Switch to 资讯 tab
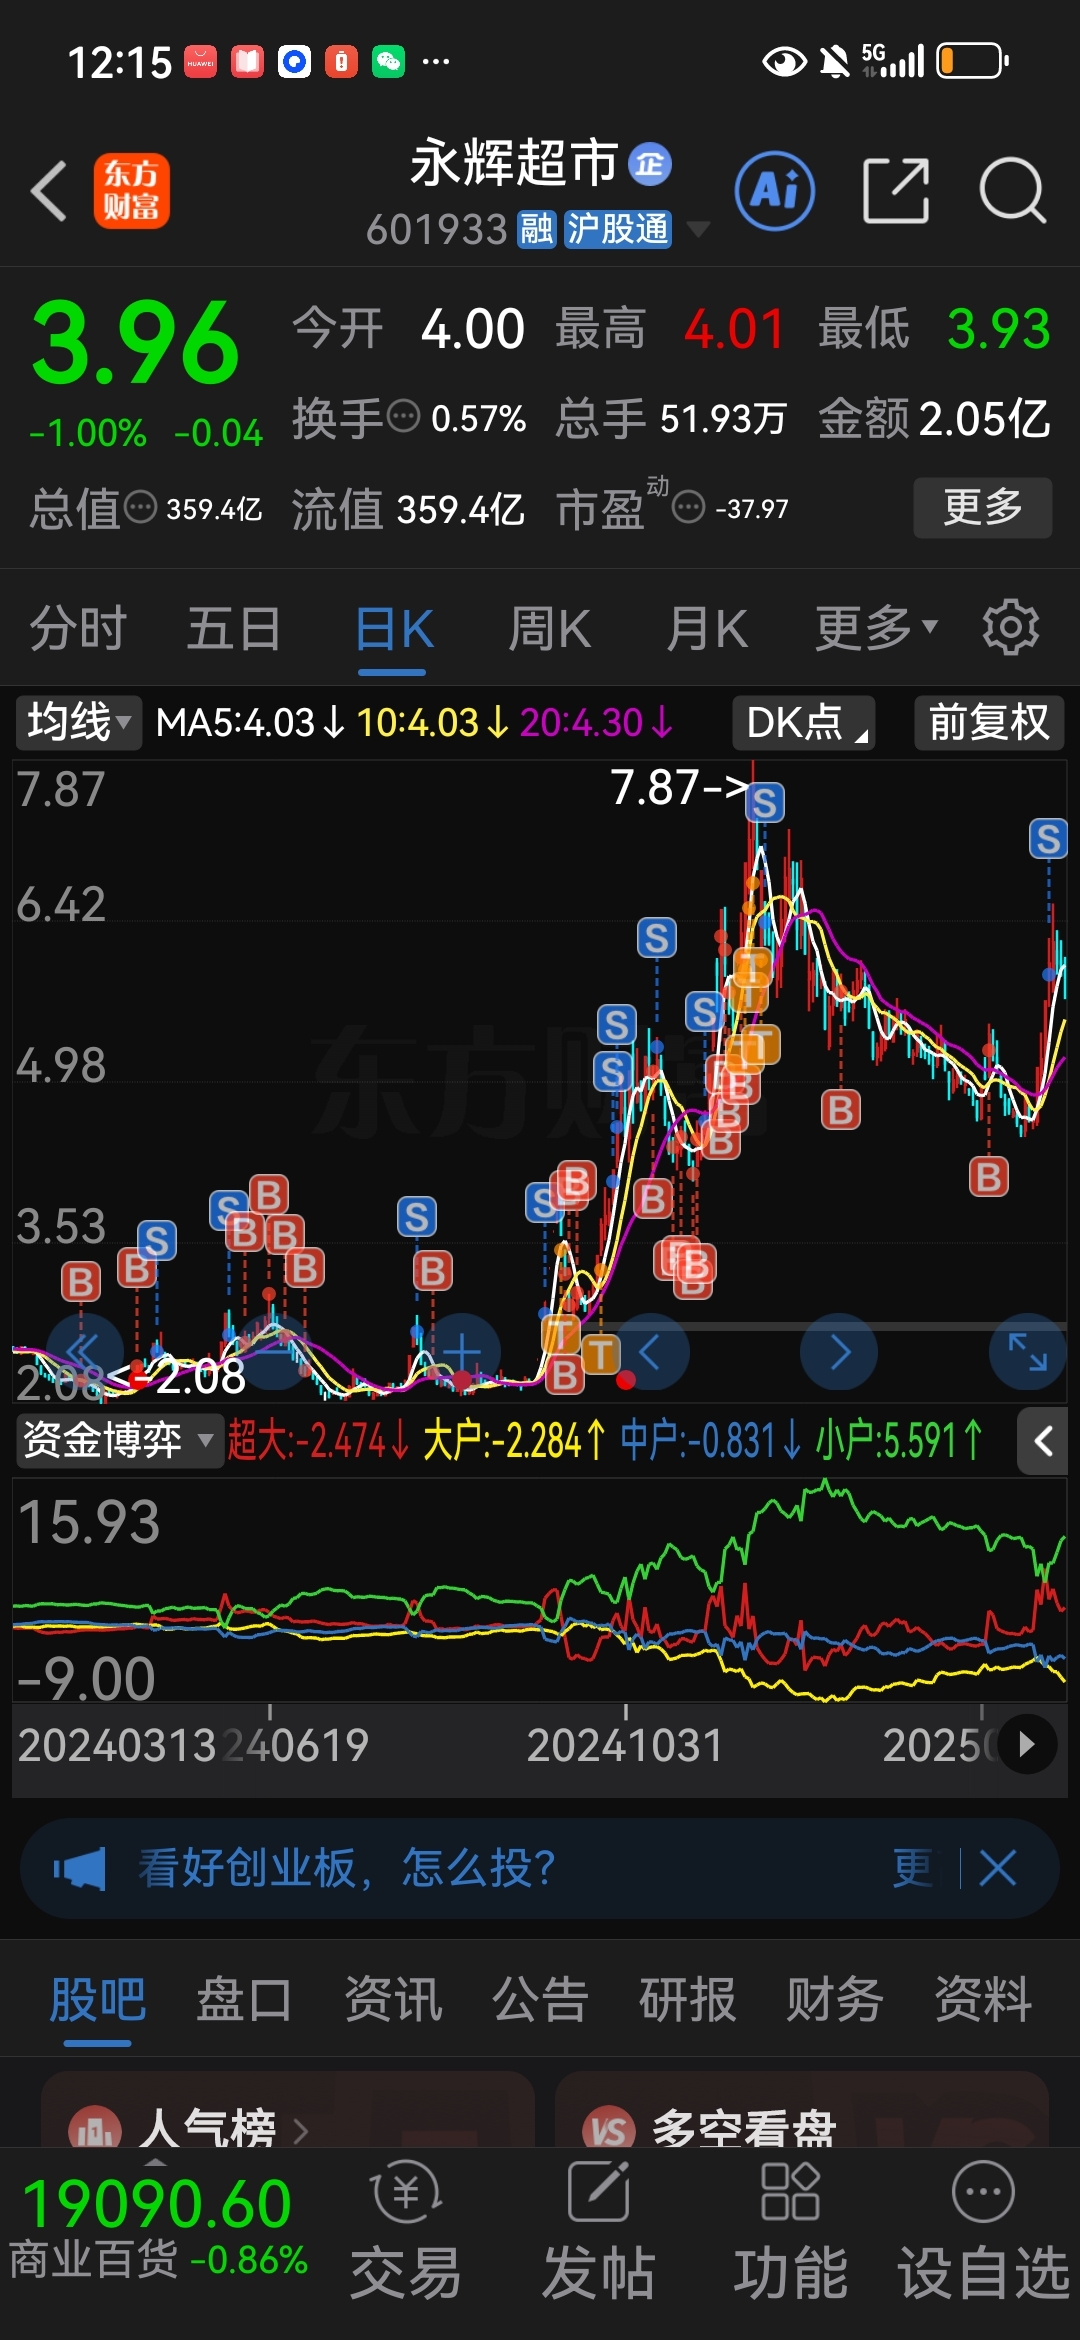 pos(393,2000)
